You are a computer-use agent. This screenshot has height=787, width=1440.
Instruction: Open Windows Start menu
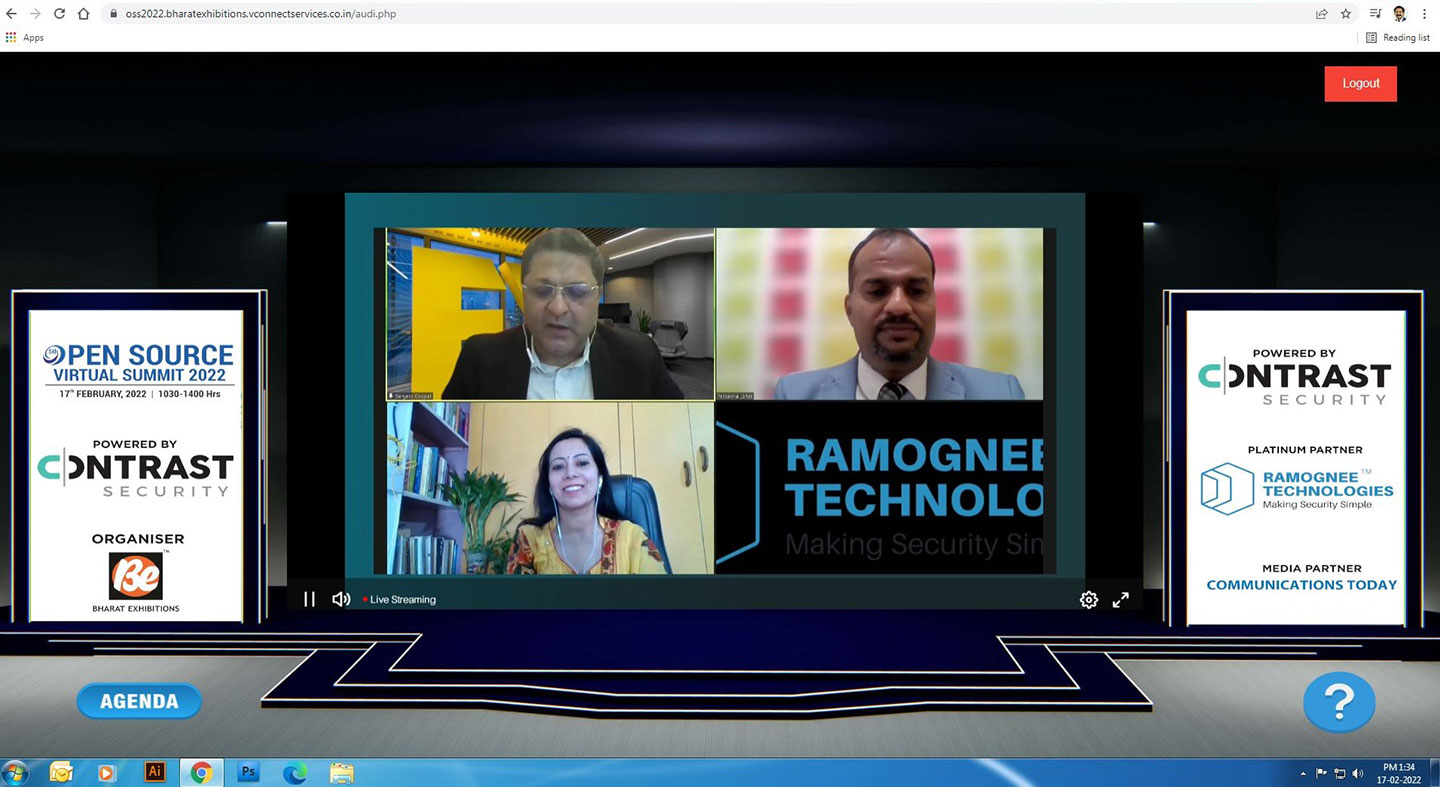(x=15, y=772)
